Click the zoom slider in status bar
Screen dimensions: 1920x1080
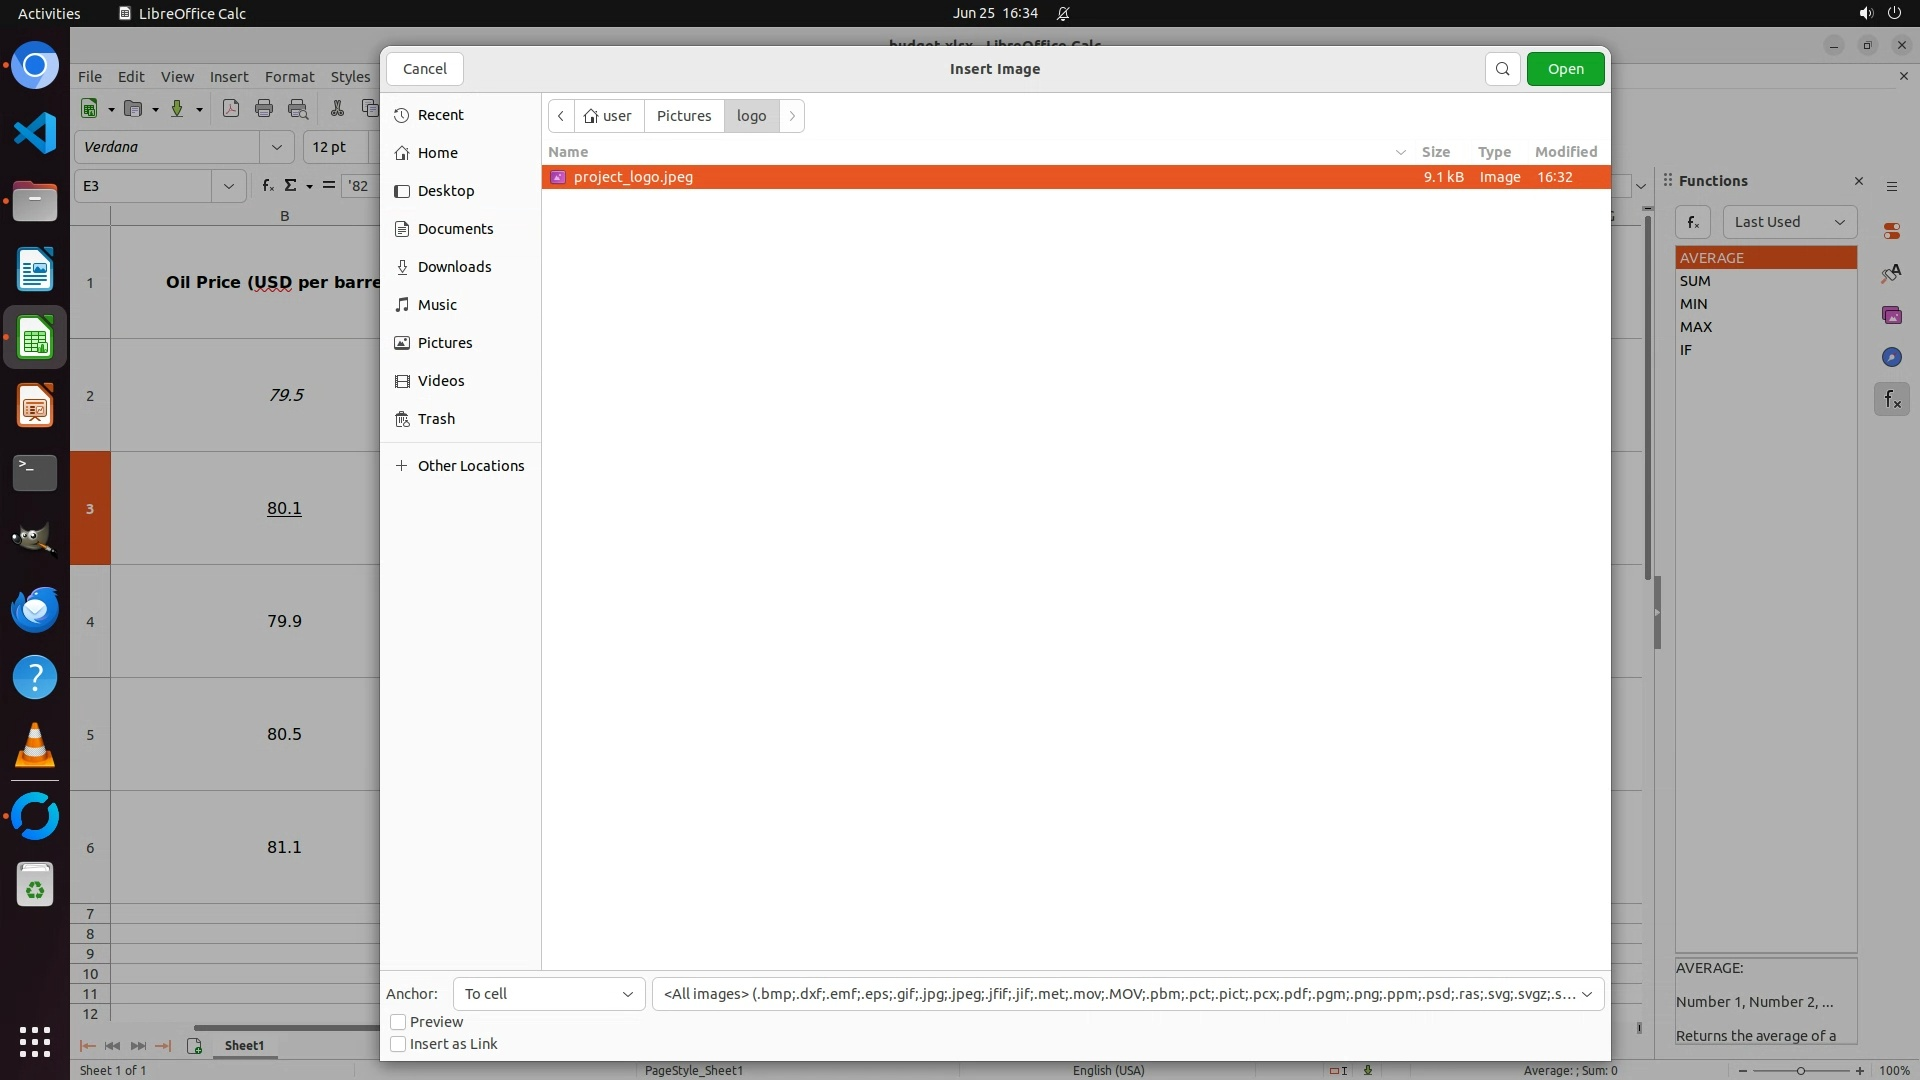coord(1800,1071)
